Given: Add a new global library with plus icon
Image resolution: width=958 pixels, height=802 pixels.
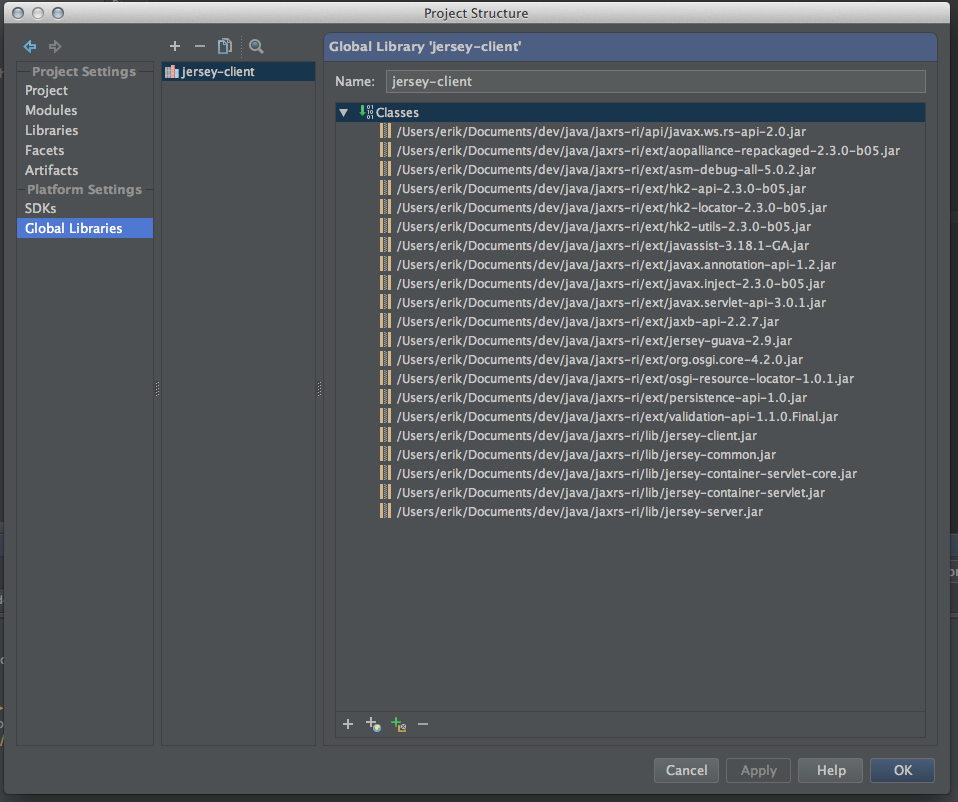Looking at the screenshot, I should pos(175,46).
